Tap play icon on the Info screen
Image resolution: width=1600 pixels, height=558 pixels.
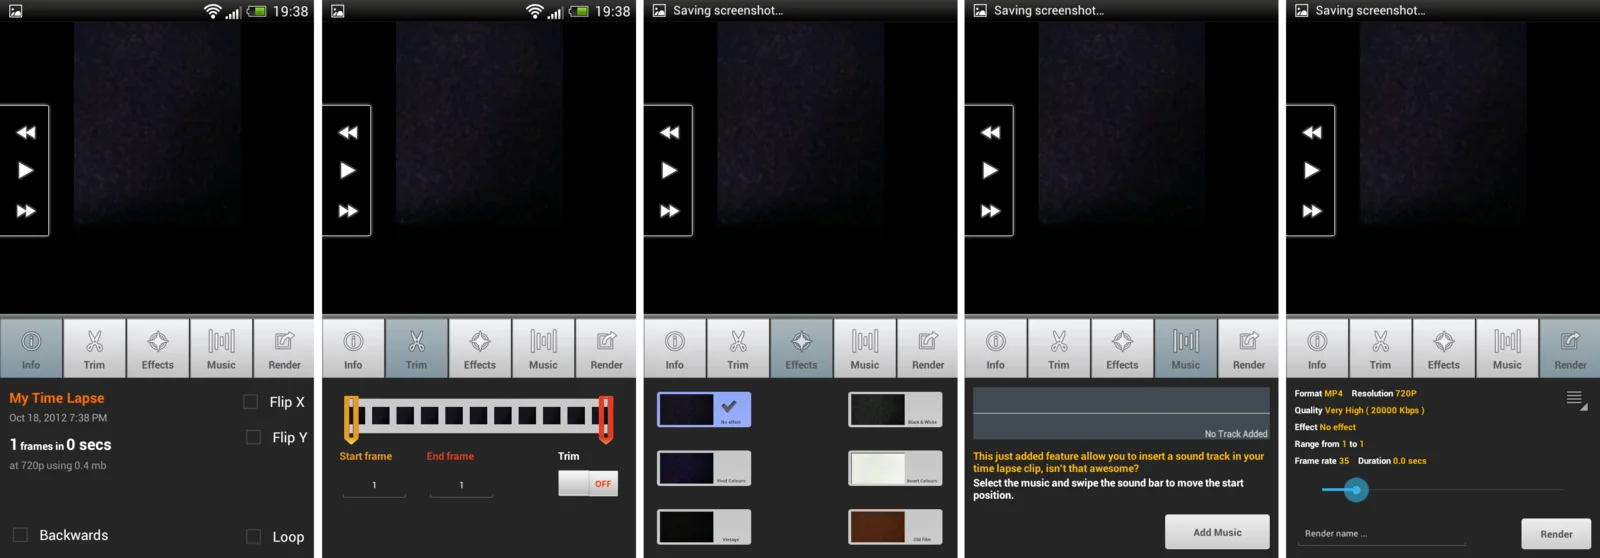(25, 170)
